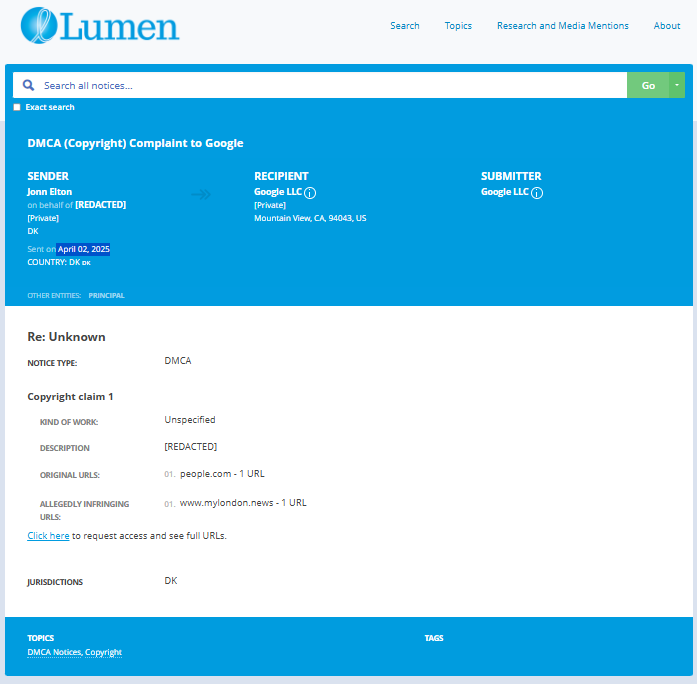The width and height of the screenshot is (697, 684).
Task: Open sender Jonn Elton link
Action: 49,192
